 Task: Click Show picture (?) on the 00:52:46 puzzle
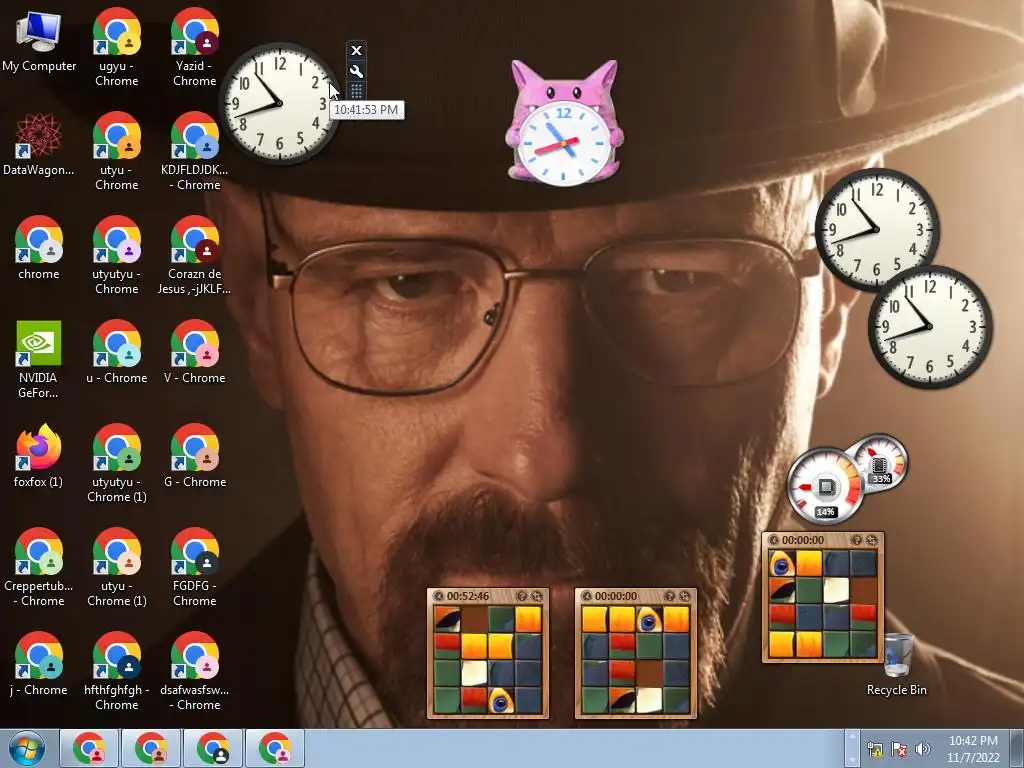coord(521,596)
